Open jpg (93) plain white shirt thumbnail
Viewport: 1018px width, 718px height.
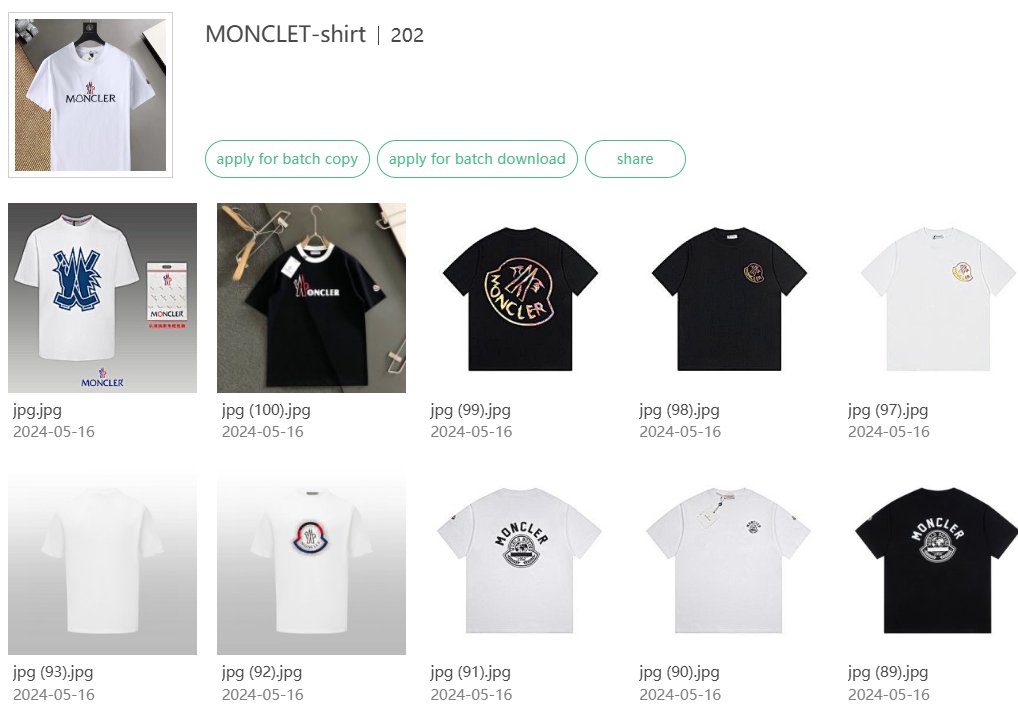coord(103,561)
